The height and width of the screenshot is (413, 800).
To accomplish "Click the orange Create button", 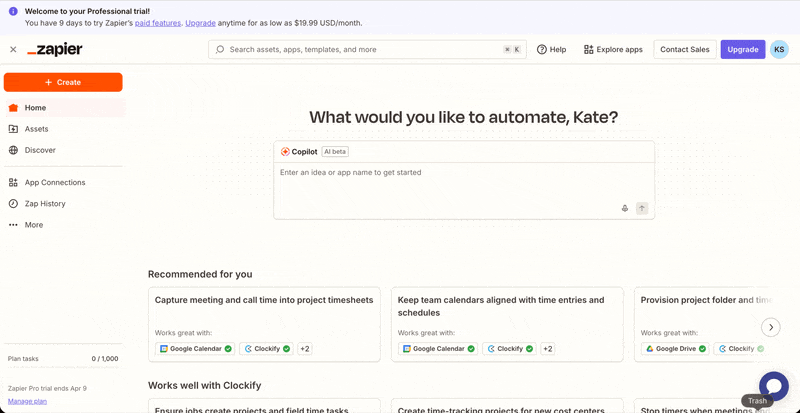I will [x=63, y=82].
